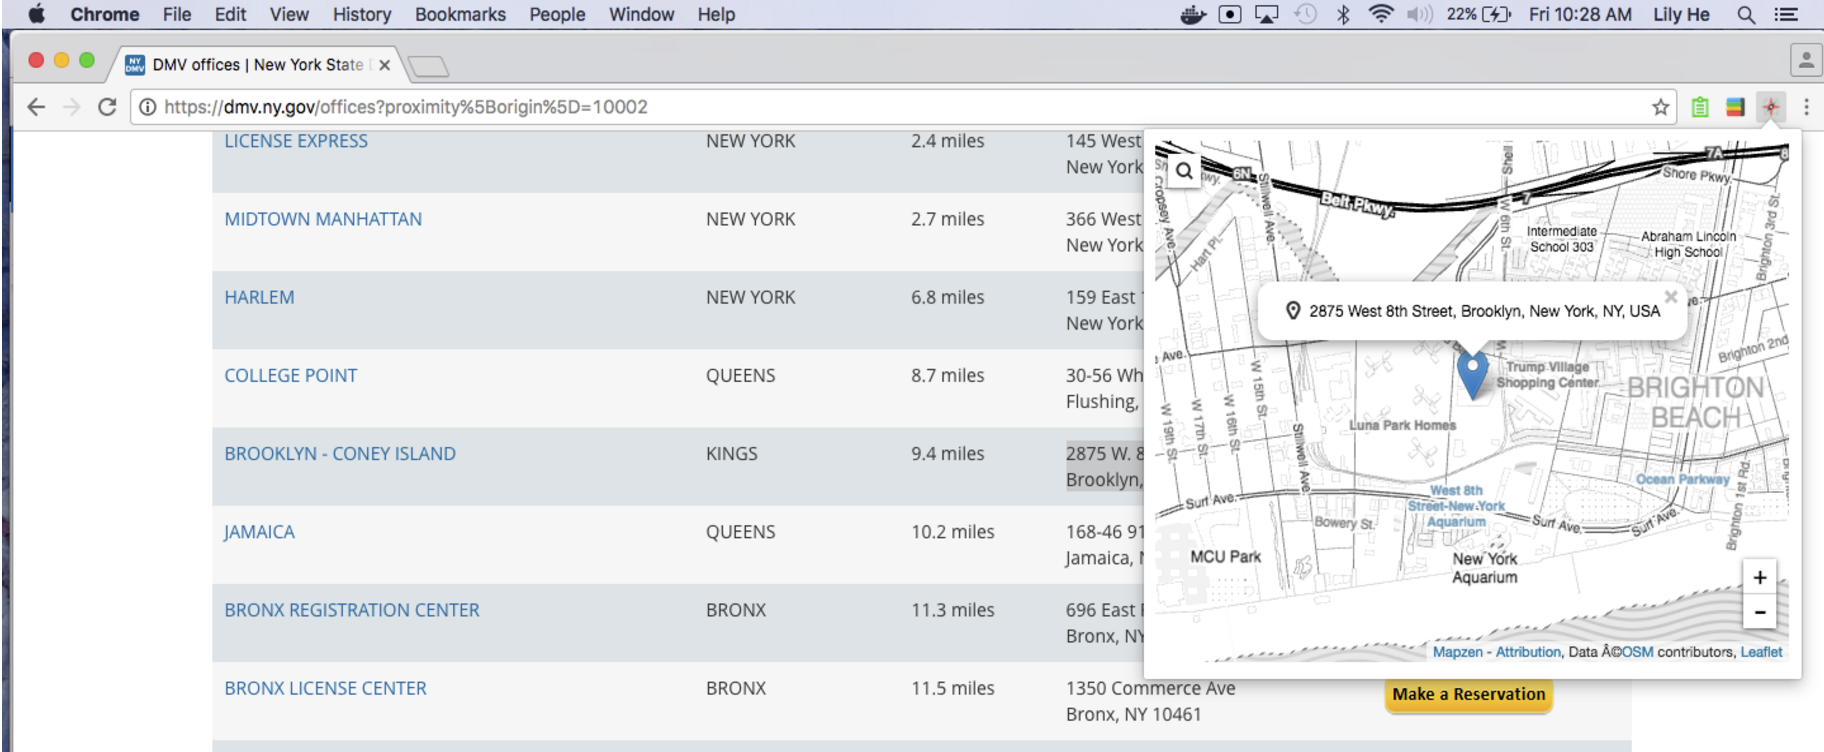Image resolution: width=1824 pixels, height=752 pixels.
Task: Open the Mapzen link
Action: click(1457, 652)
